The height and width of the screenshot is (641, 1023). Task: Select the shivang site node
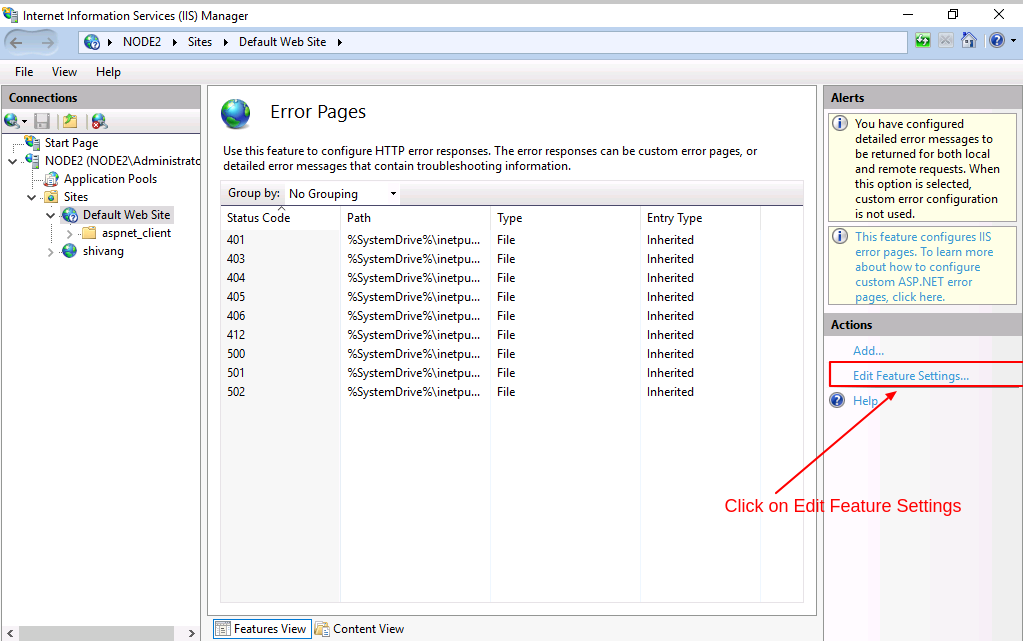[x=103, y=251]
